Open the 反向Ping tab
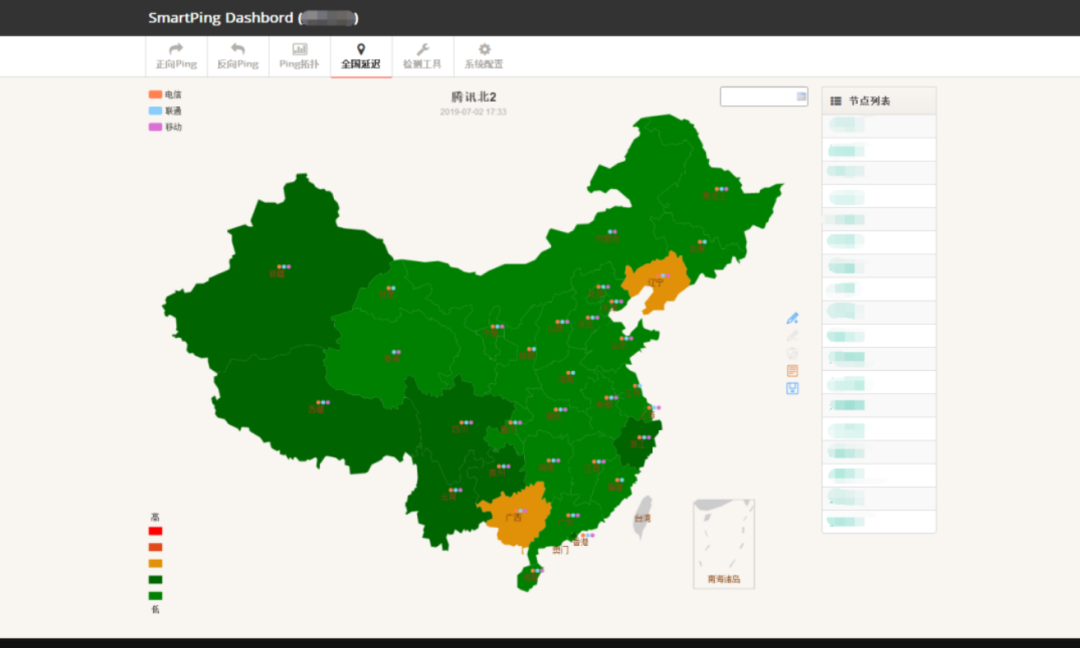Viewport: 1080px width, 648px height. 238,56
